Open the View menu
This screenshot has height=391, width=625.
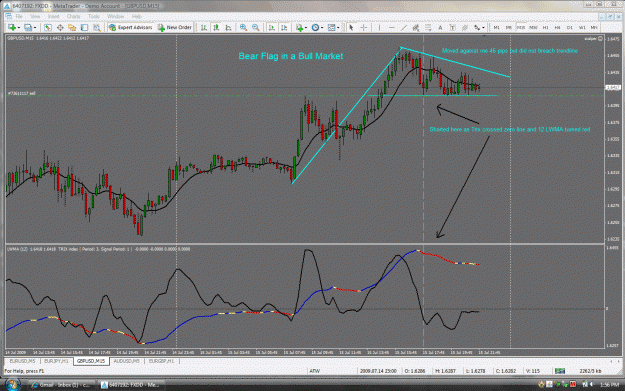[35, 16]
